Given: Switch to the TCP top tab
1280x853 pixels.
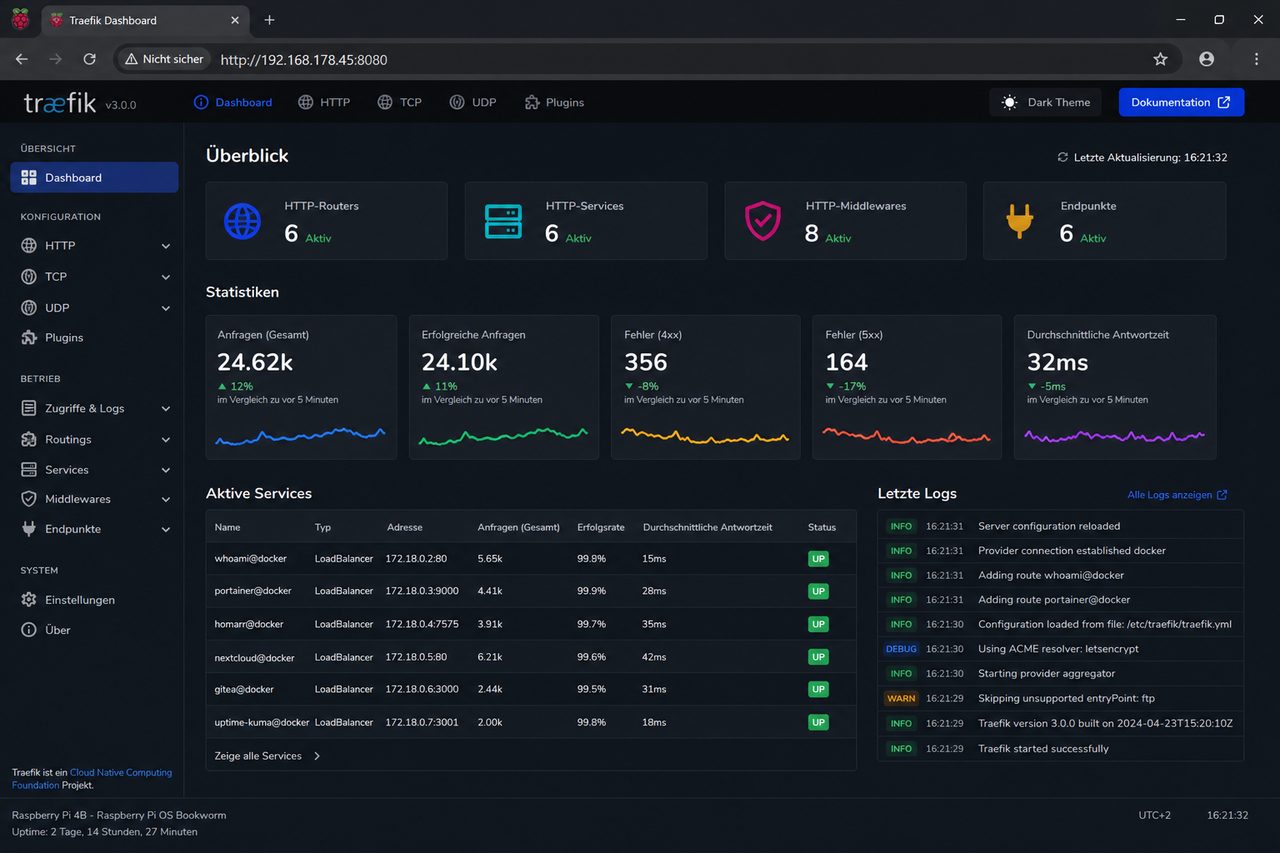Looking at the screenshot, I should (399, 102).
